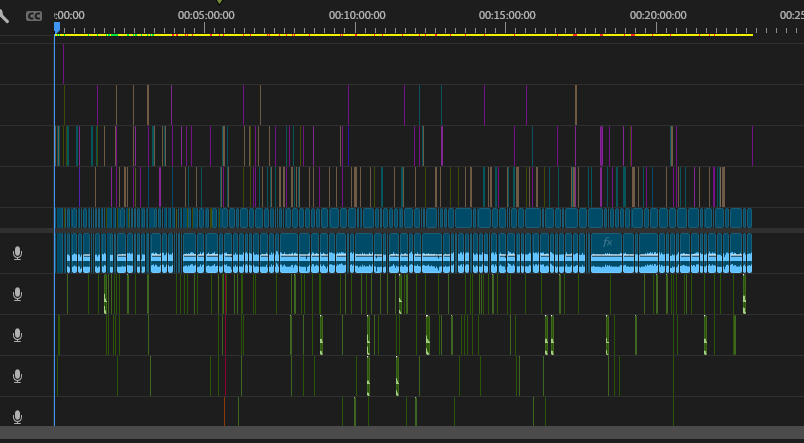804x443 pixels.
Task: Click voice-over mic on the third audio track
Action: [x=17, y=335]
